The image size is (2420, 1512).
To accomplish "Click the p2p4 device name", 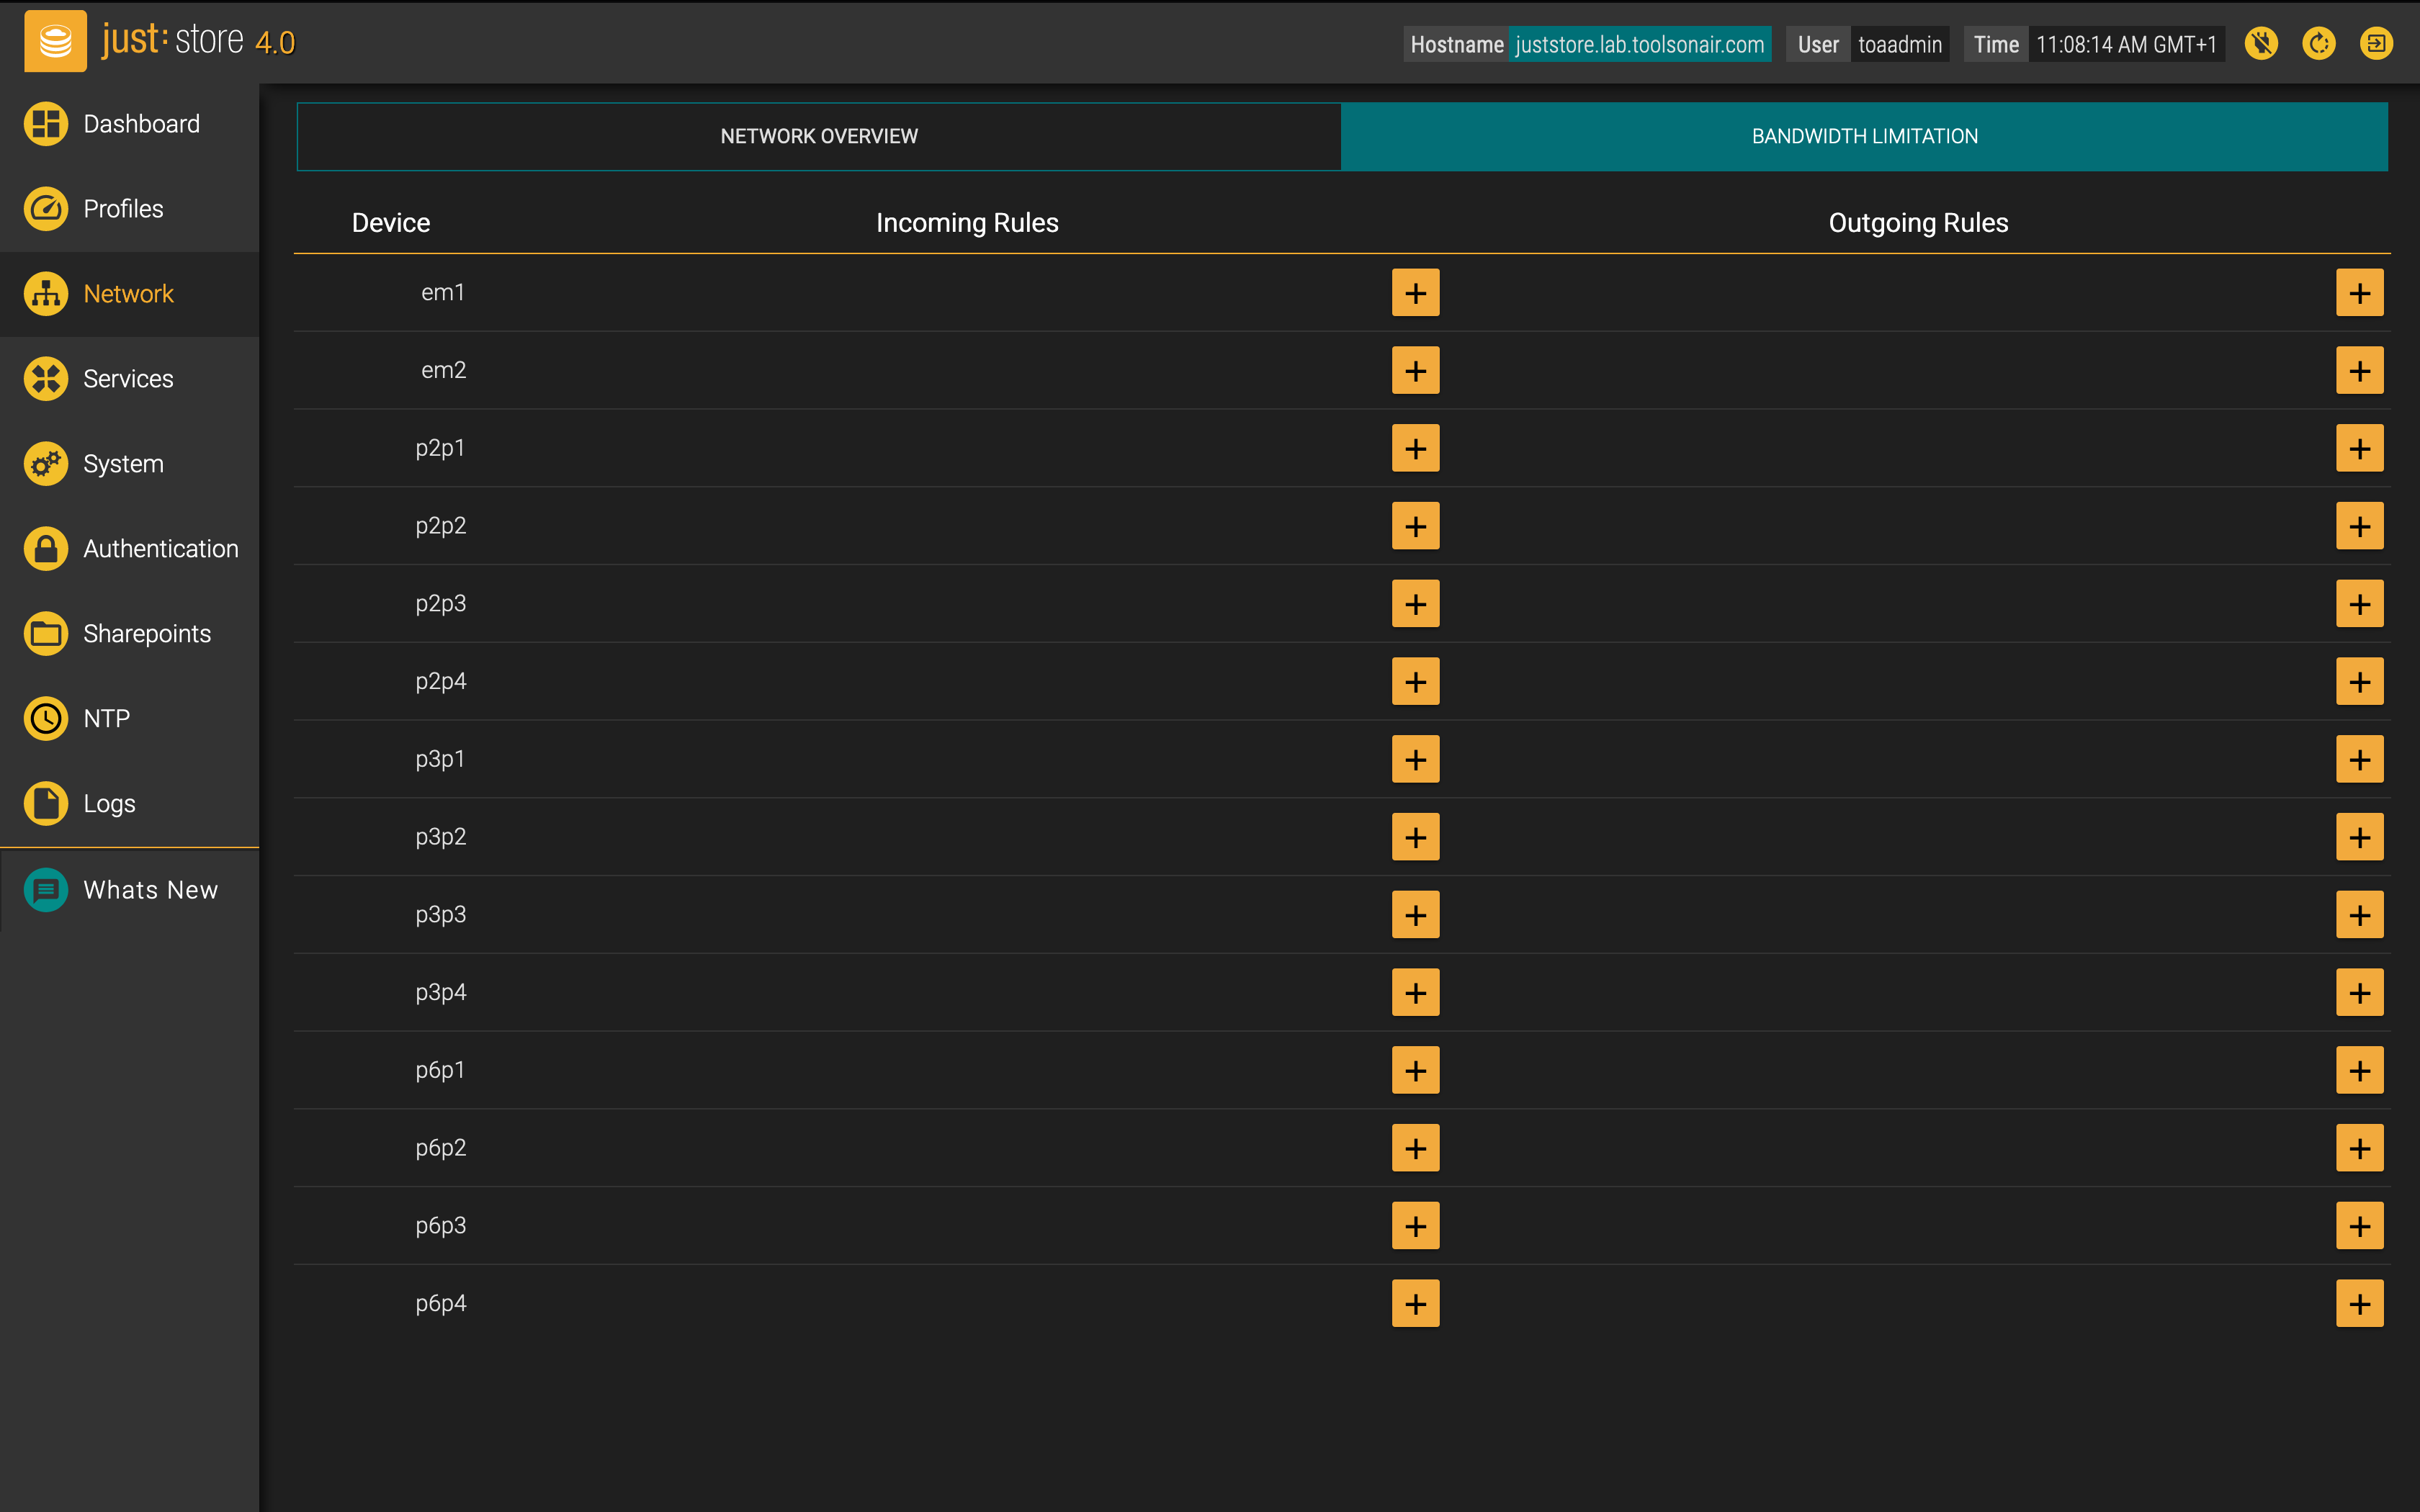I will [440, 681].
